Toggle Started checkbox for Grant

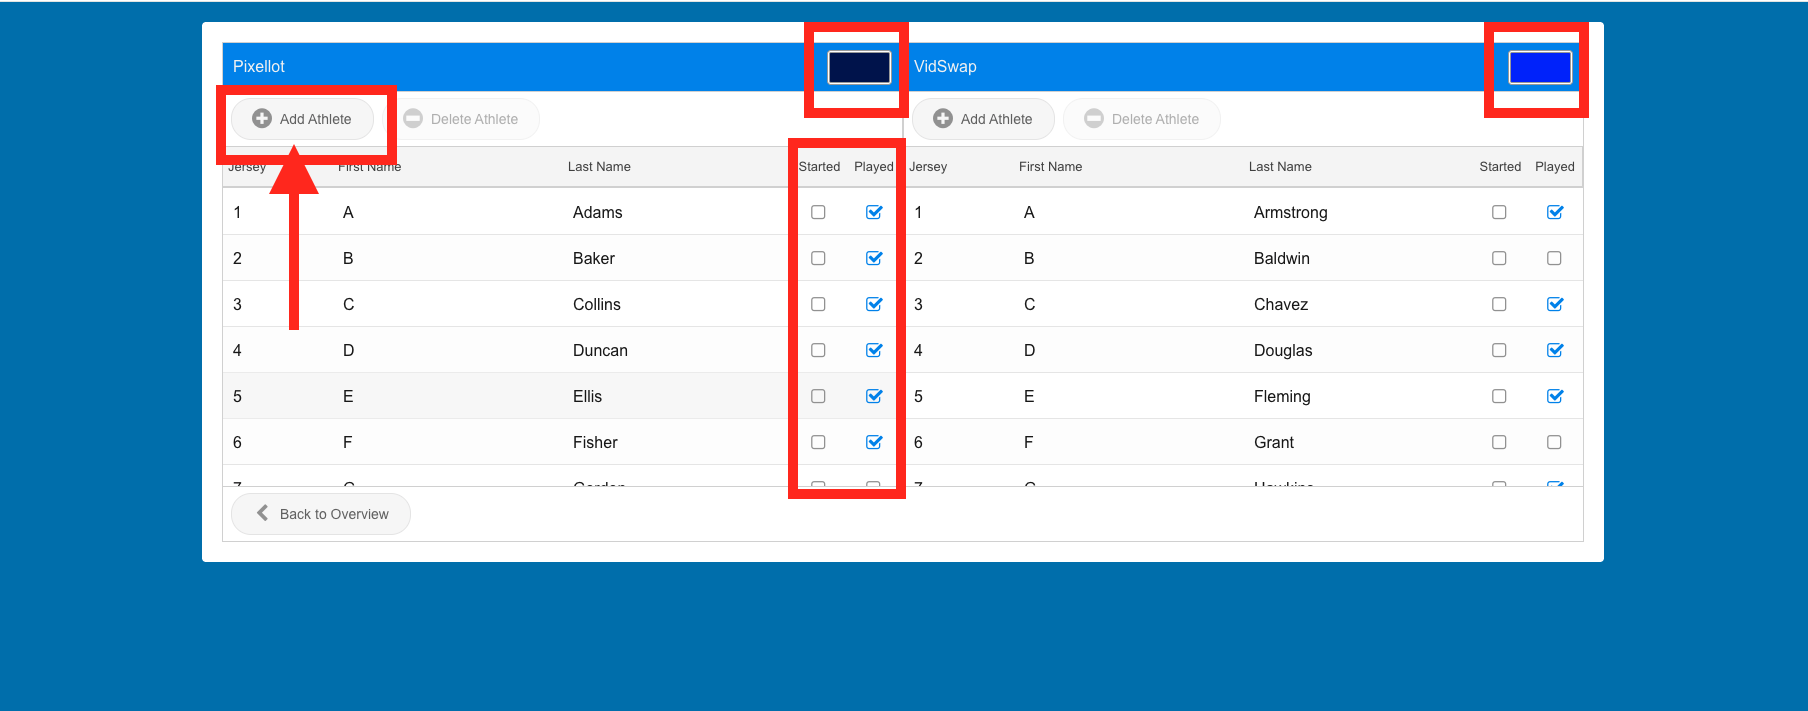(x=1499, y=442)
